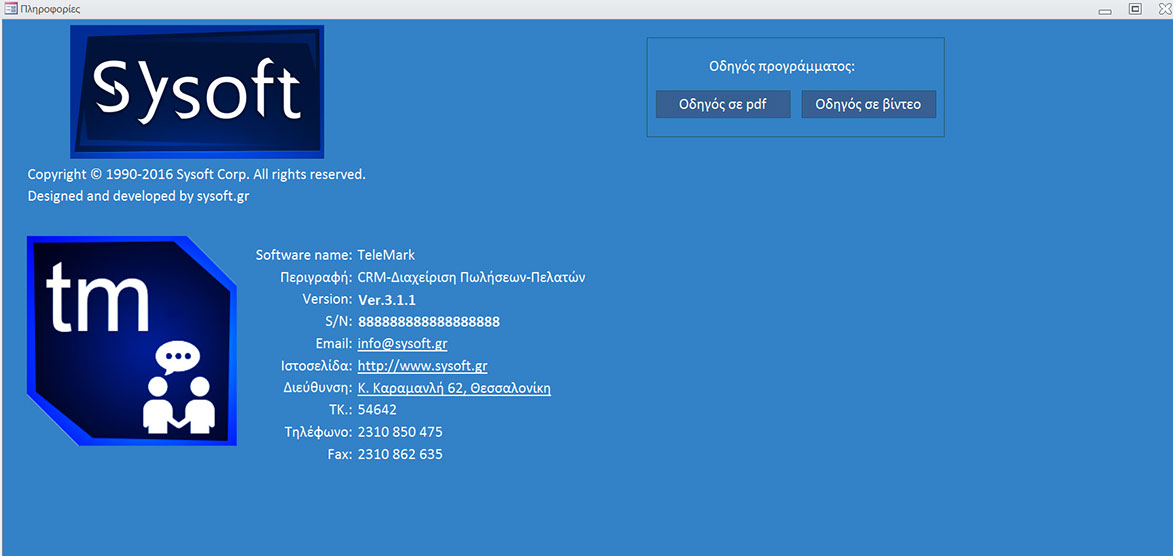Image resolution: width=1173 pixels, height=556 pixels.
Task: Open the http://www.sysoft.gr website link
Action: (x=422, y=366)
